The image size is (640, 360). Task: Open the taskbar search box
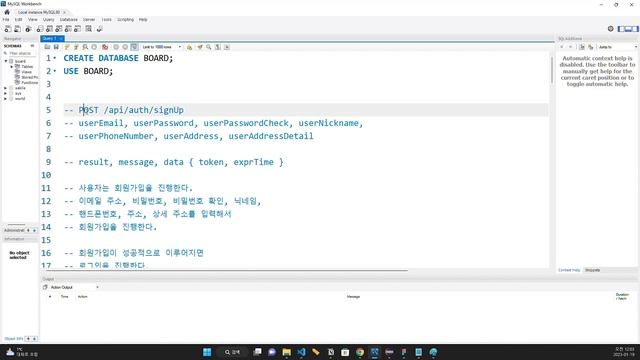tap(233, 352)
